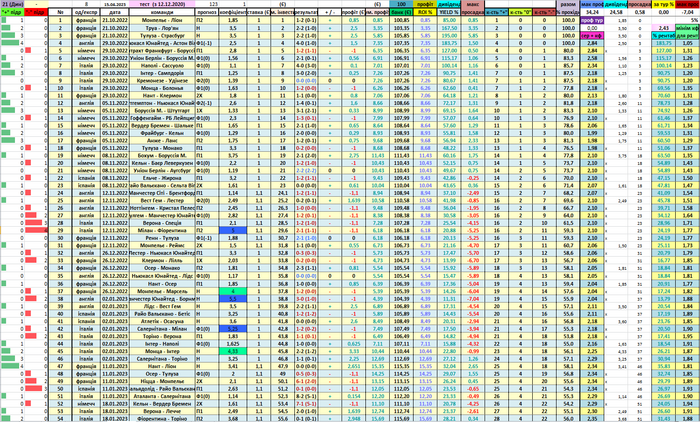The width and height of the screenshot is (700, 422).
Task: Select the 'Наполі - Сассуоло' match cell
Action: tap(162, 65)
